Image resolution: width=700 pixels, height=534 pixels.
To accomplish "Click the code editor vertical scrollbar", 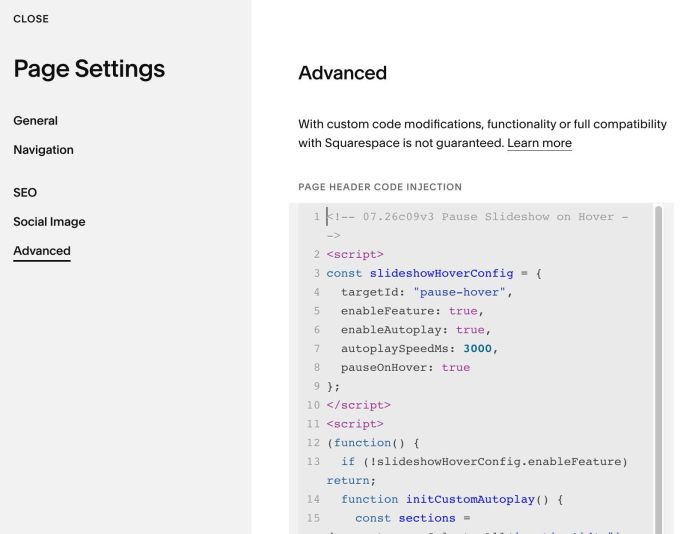I will click(x=658, y=370).
